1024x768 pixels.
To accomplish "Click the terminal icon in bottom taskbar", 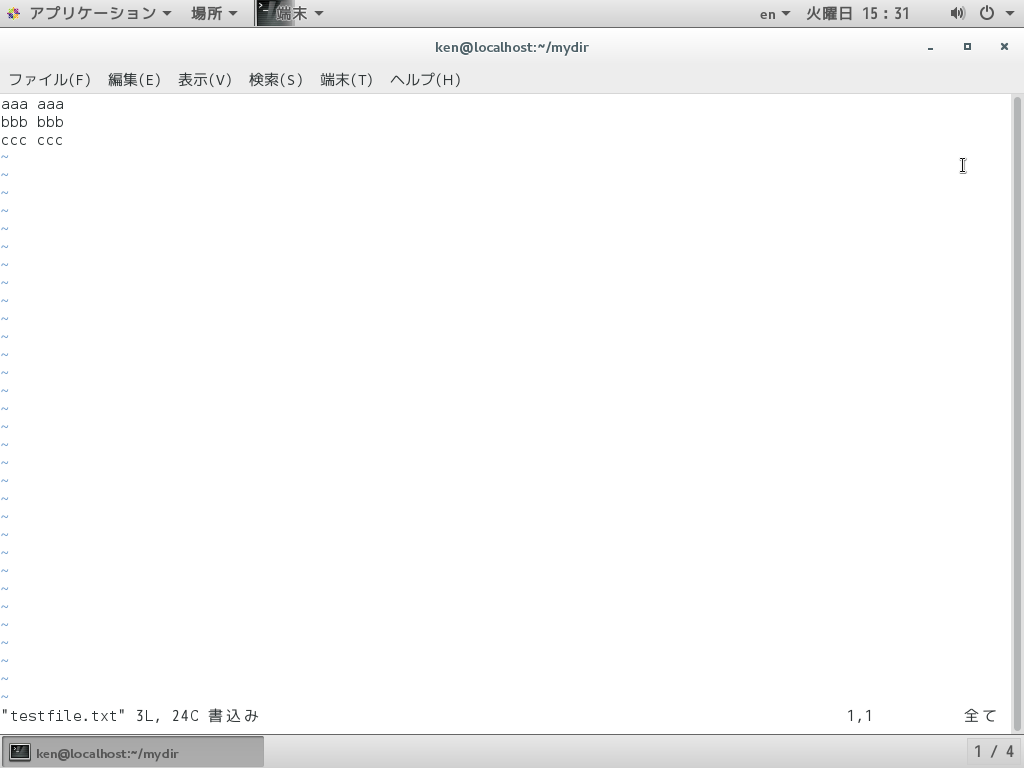I will (x=20, y=752).
